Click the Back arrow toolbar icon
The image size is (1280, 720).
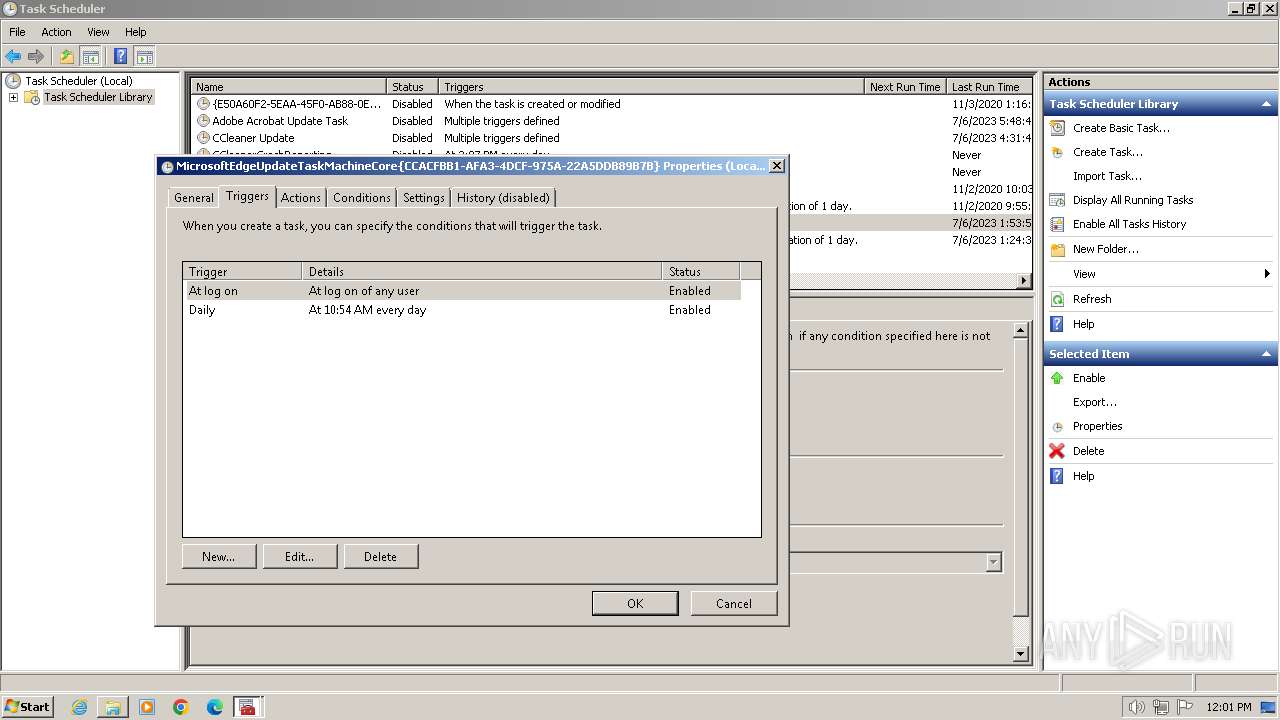pos(13,56)
